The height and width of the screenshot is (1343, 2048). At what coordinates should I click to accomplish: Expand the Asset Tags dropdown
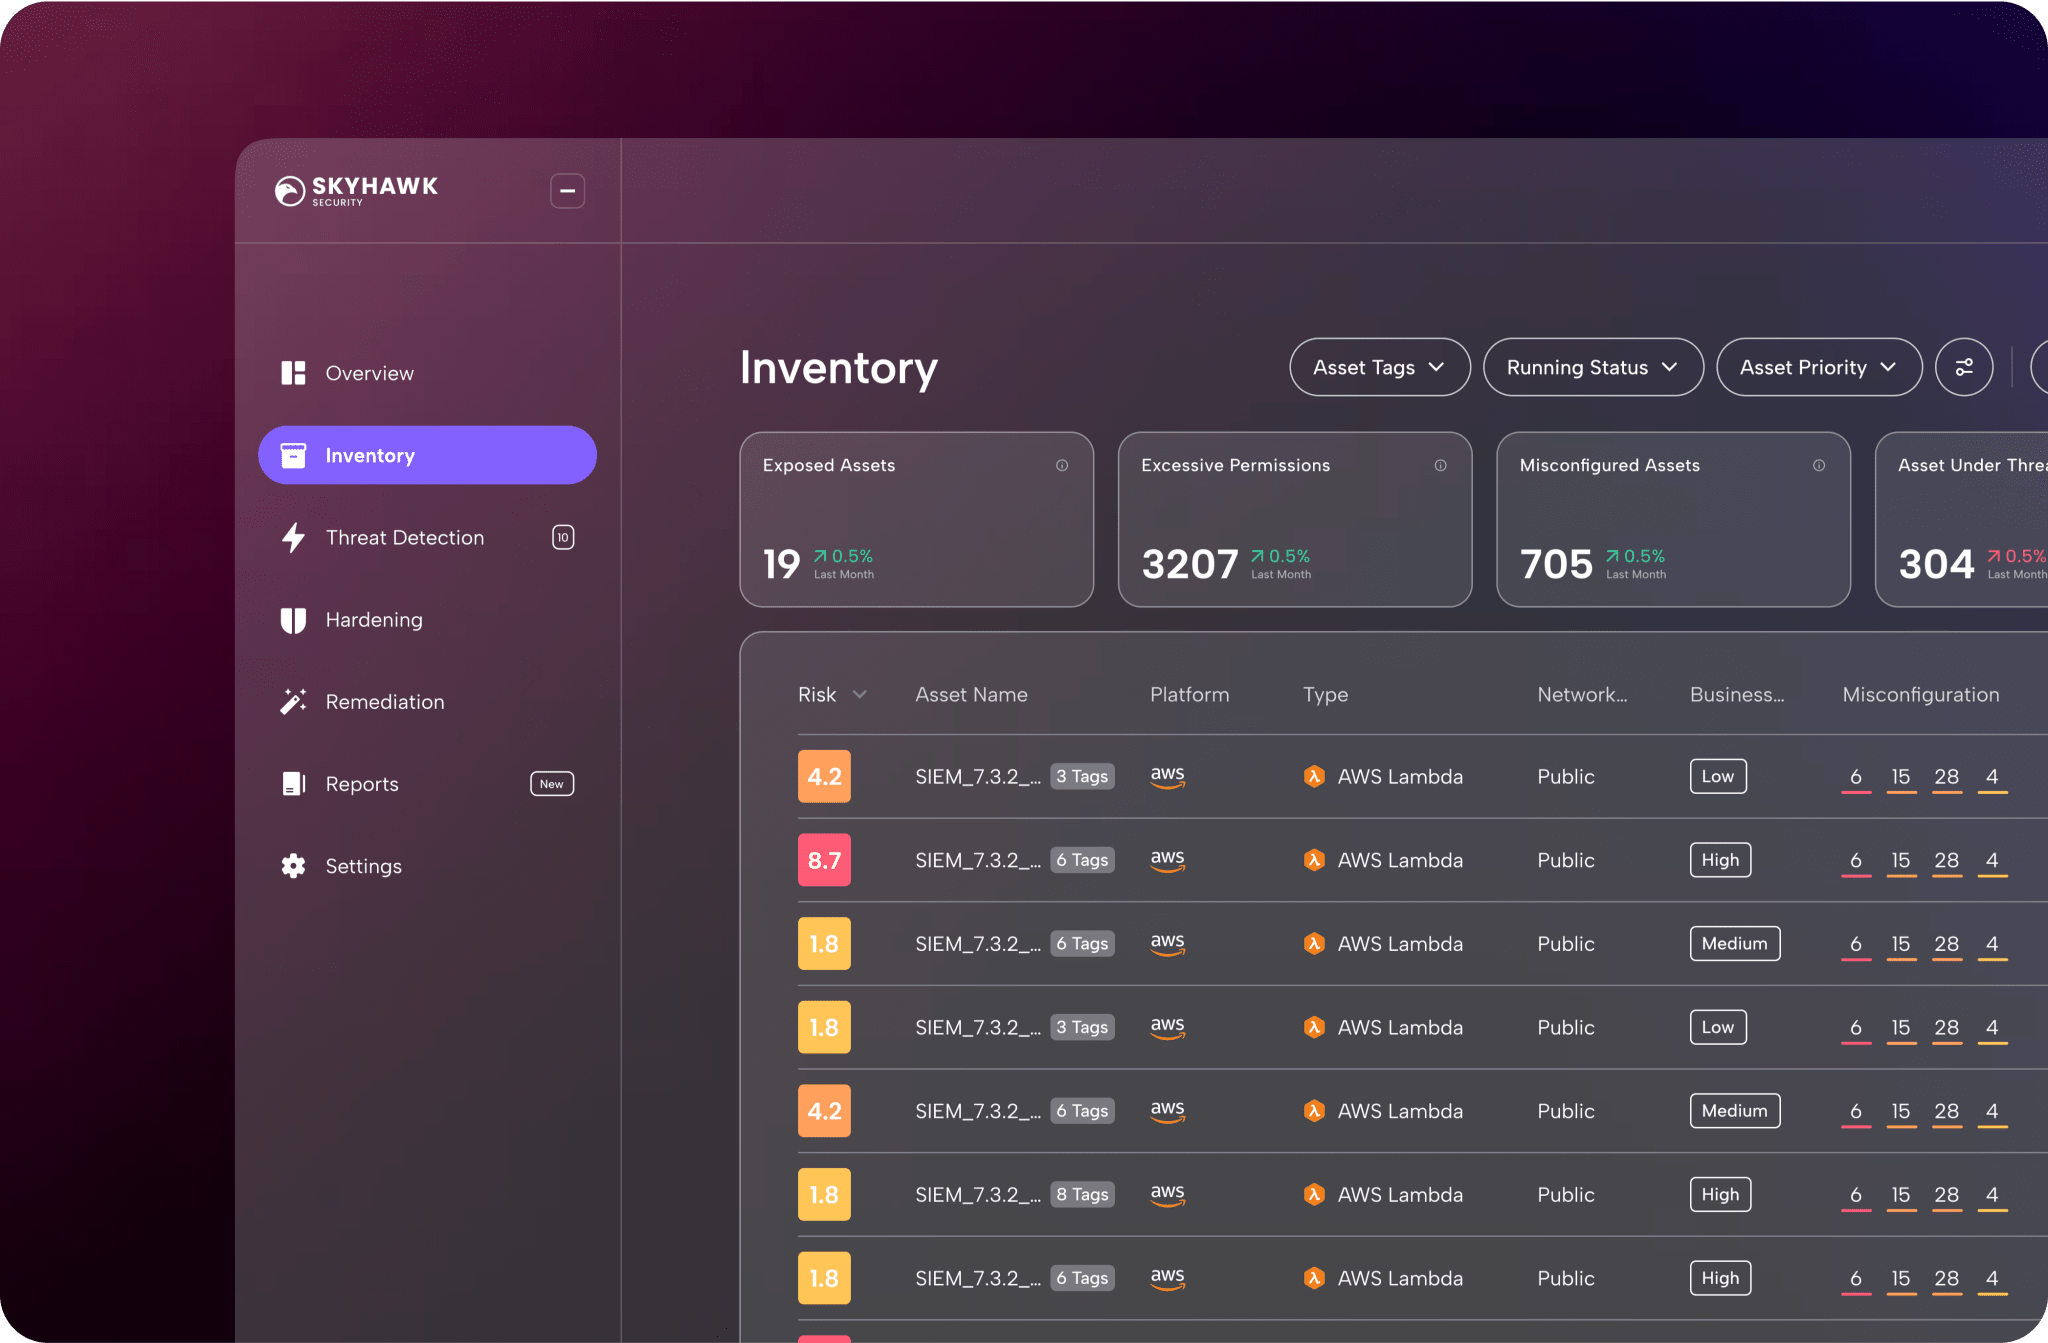click(x=1379, y=367)
